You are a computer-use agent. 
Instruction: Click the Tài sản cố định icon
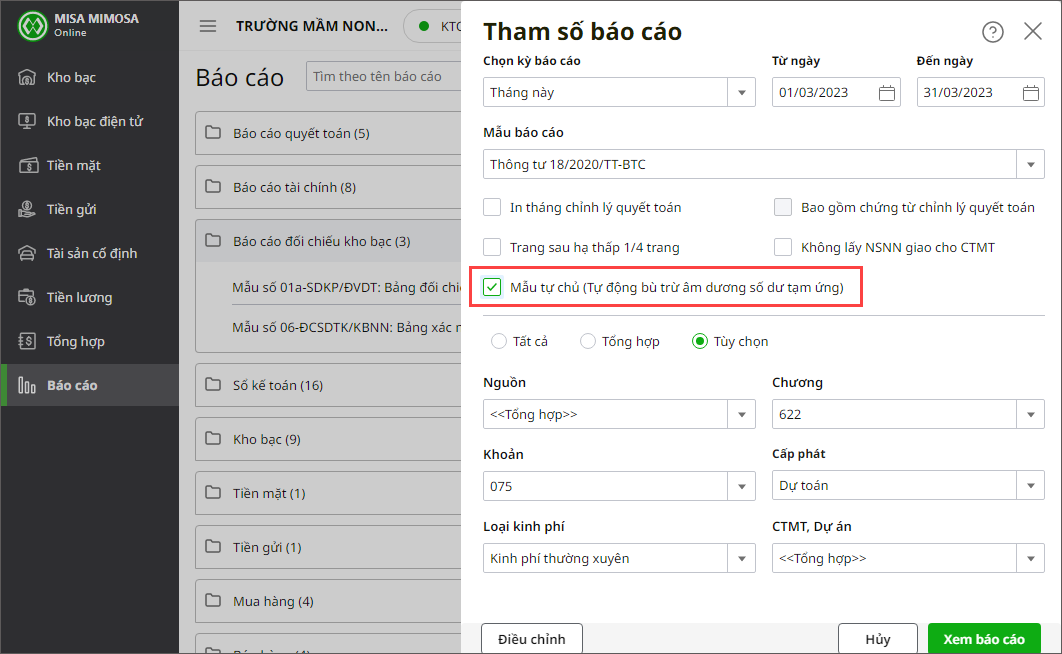(x=28, y=253)
